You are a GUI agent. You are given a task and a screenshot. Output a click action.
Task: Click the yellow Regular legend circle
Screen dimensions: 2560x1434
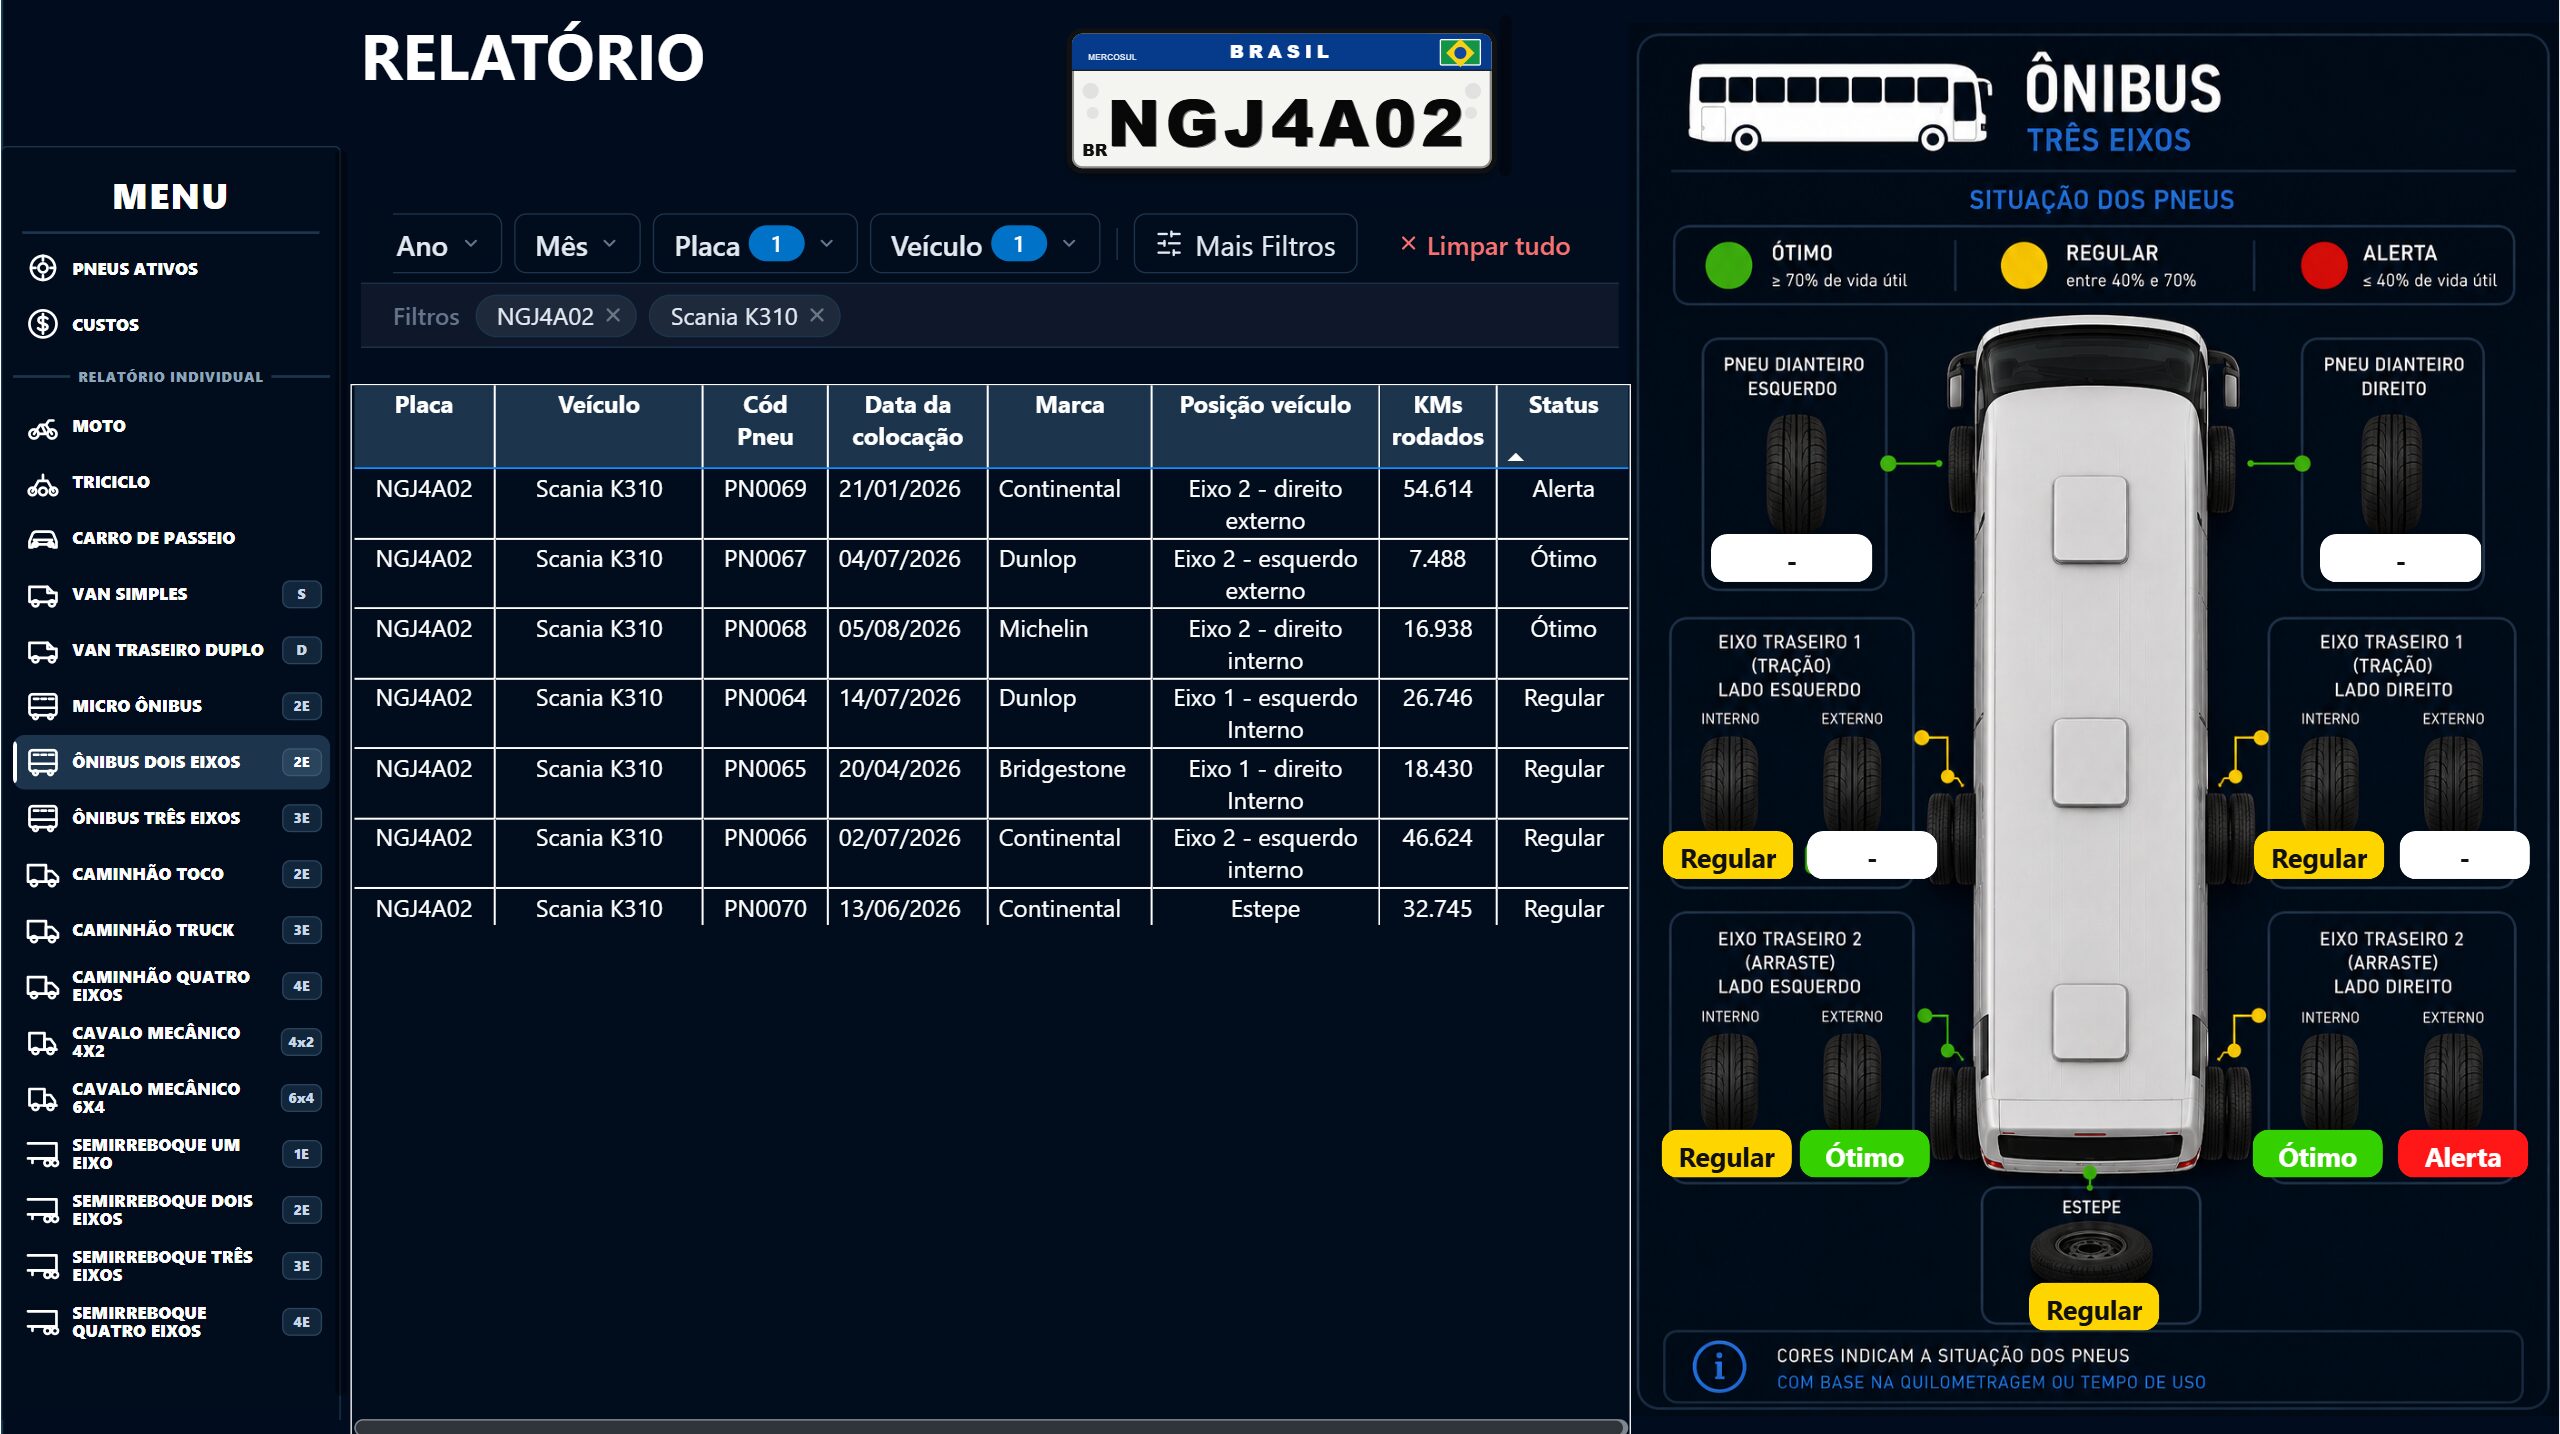click(x=2024, y=265)
